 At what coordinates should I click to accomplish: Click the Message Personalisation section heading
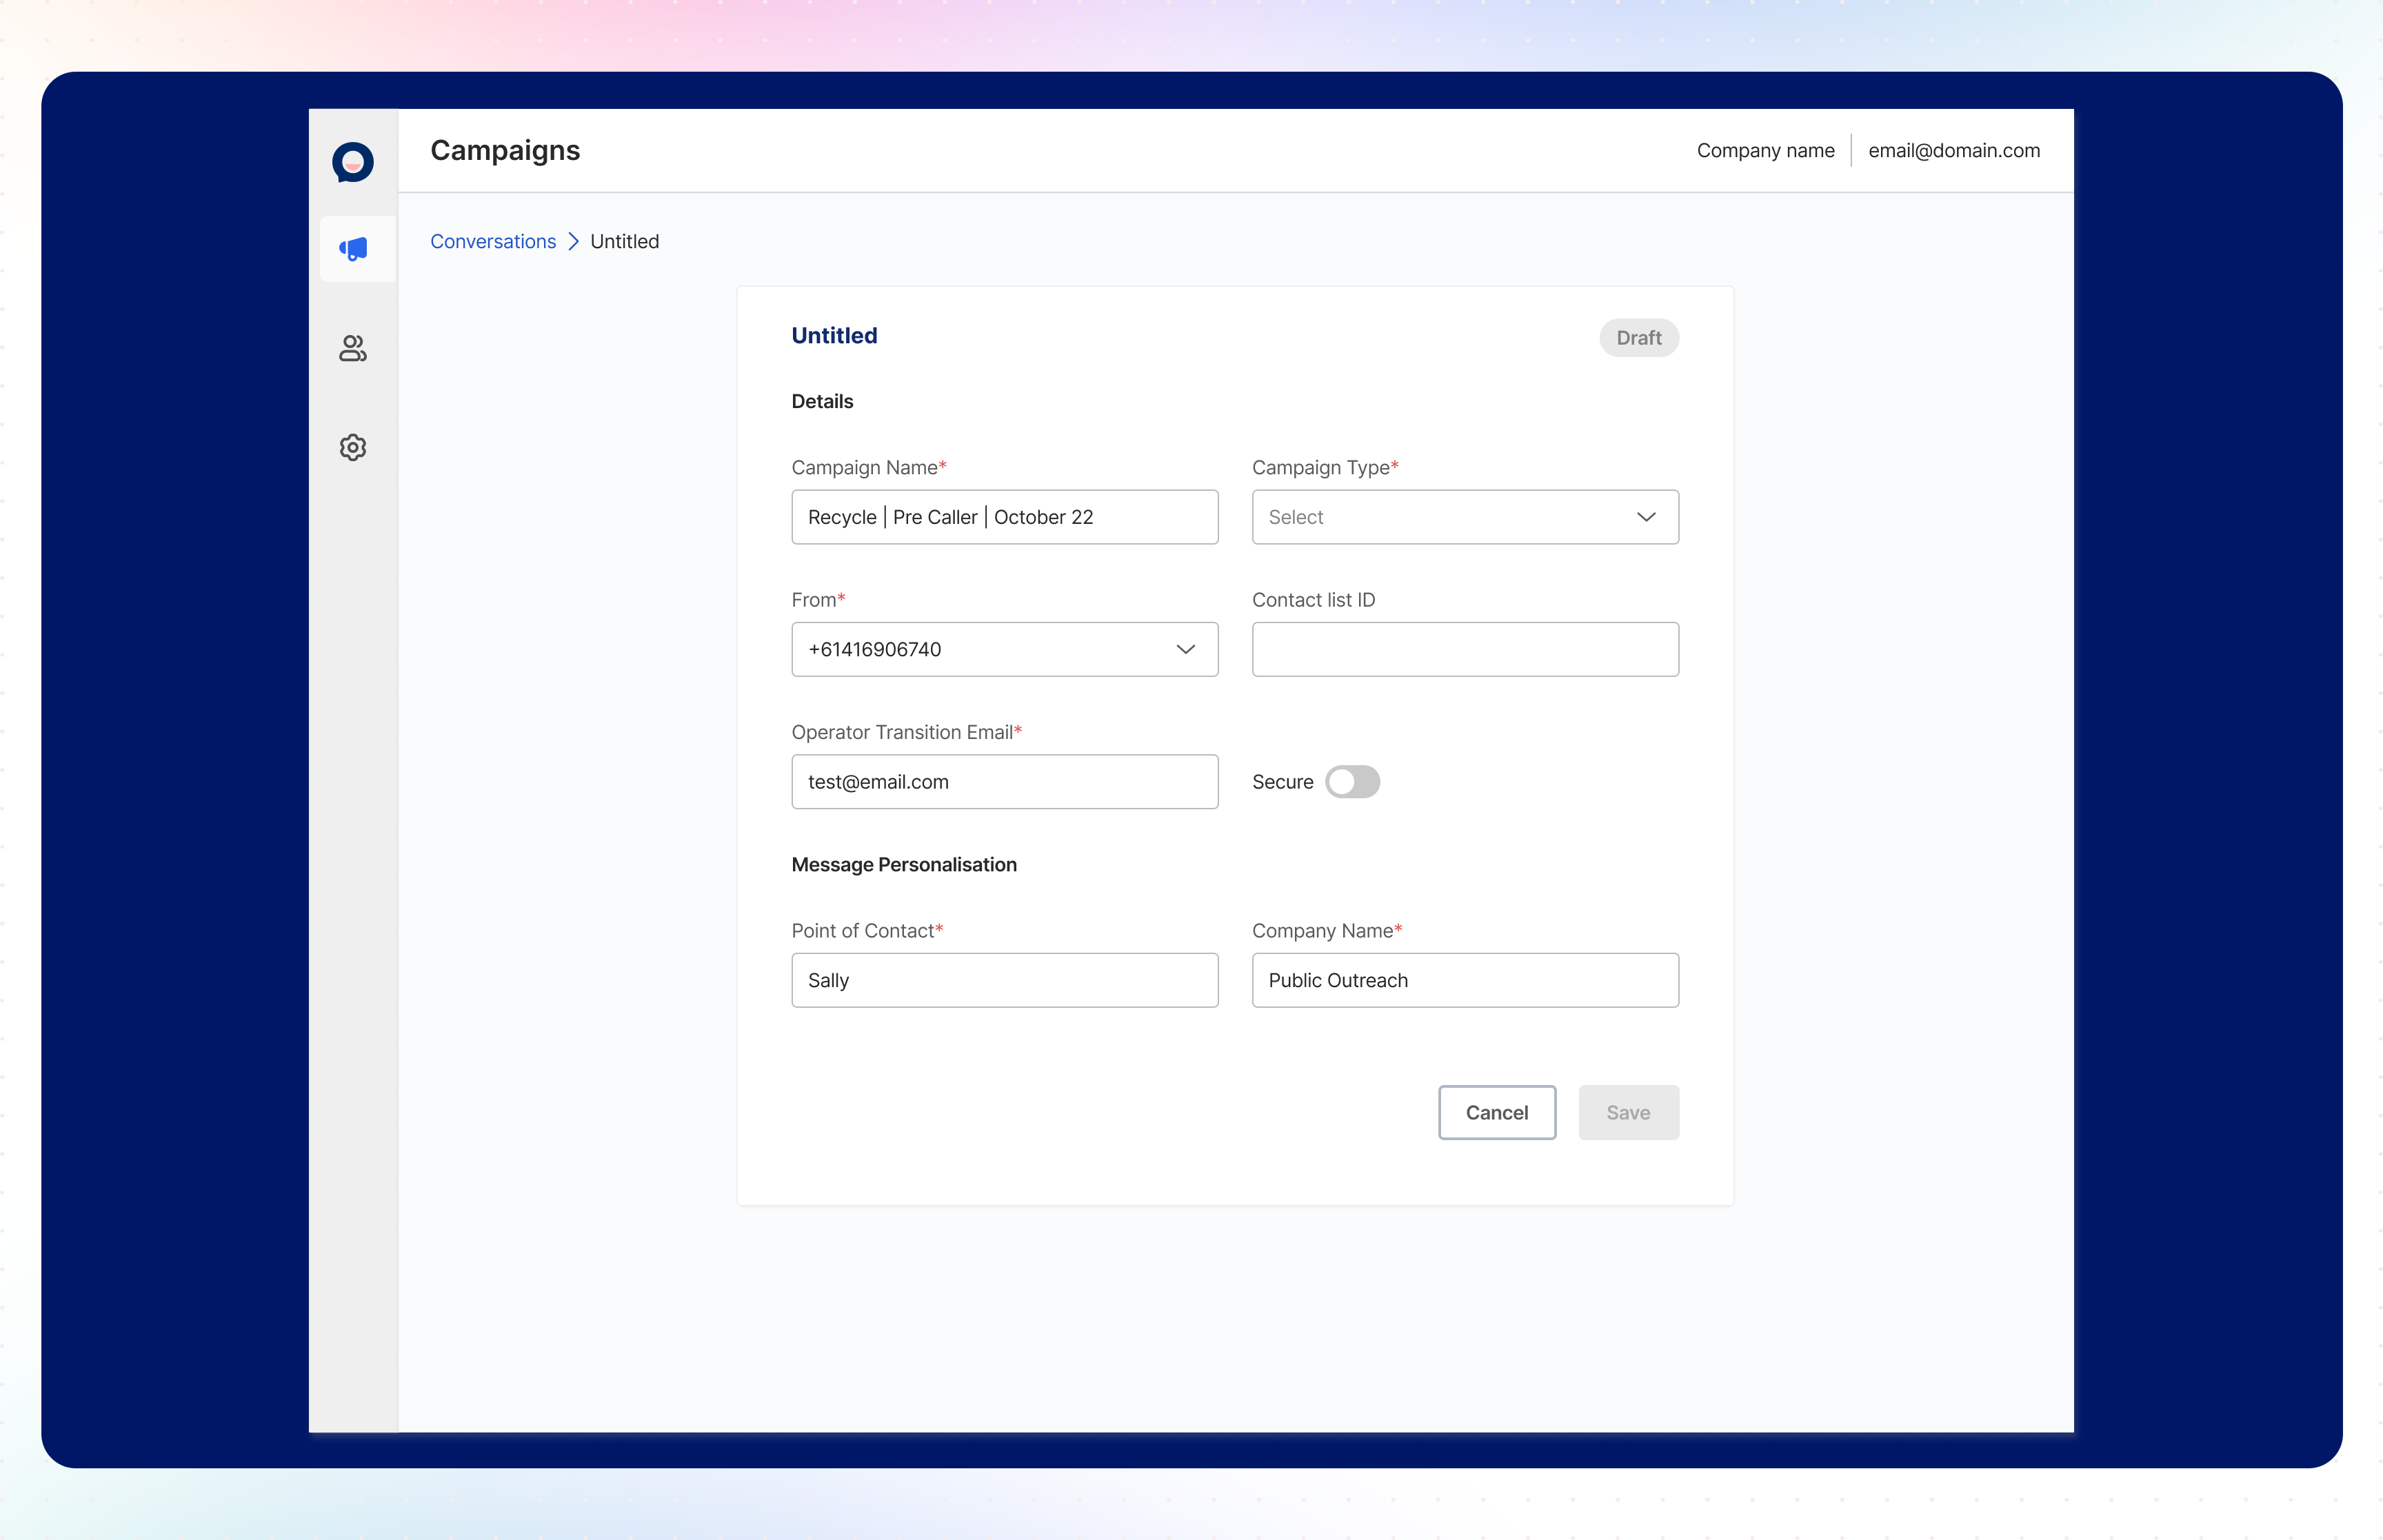(x=904, y=864)
